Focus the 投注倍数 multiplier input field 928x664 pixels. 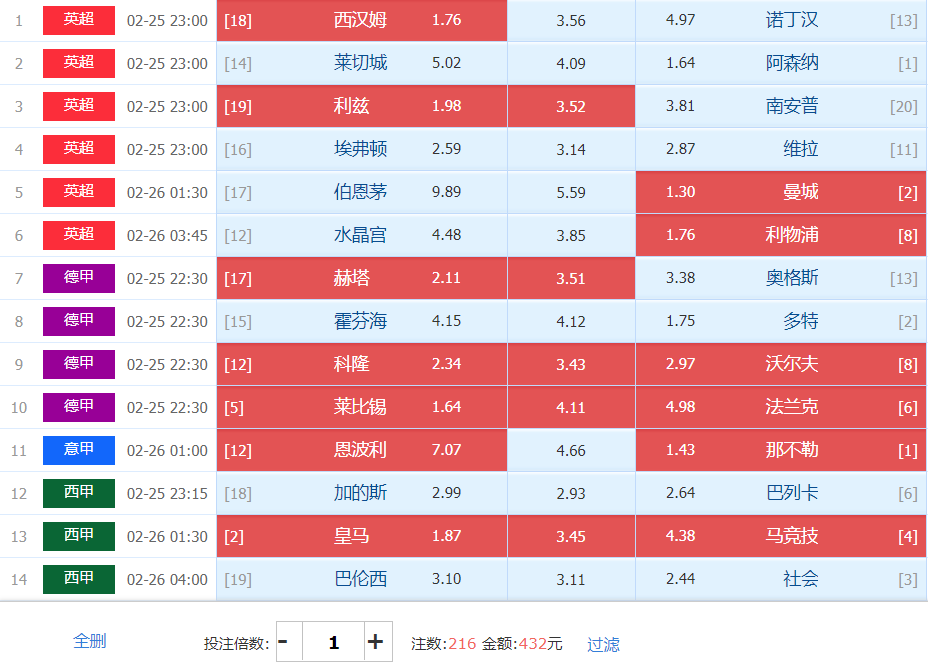coord(333,642)
